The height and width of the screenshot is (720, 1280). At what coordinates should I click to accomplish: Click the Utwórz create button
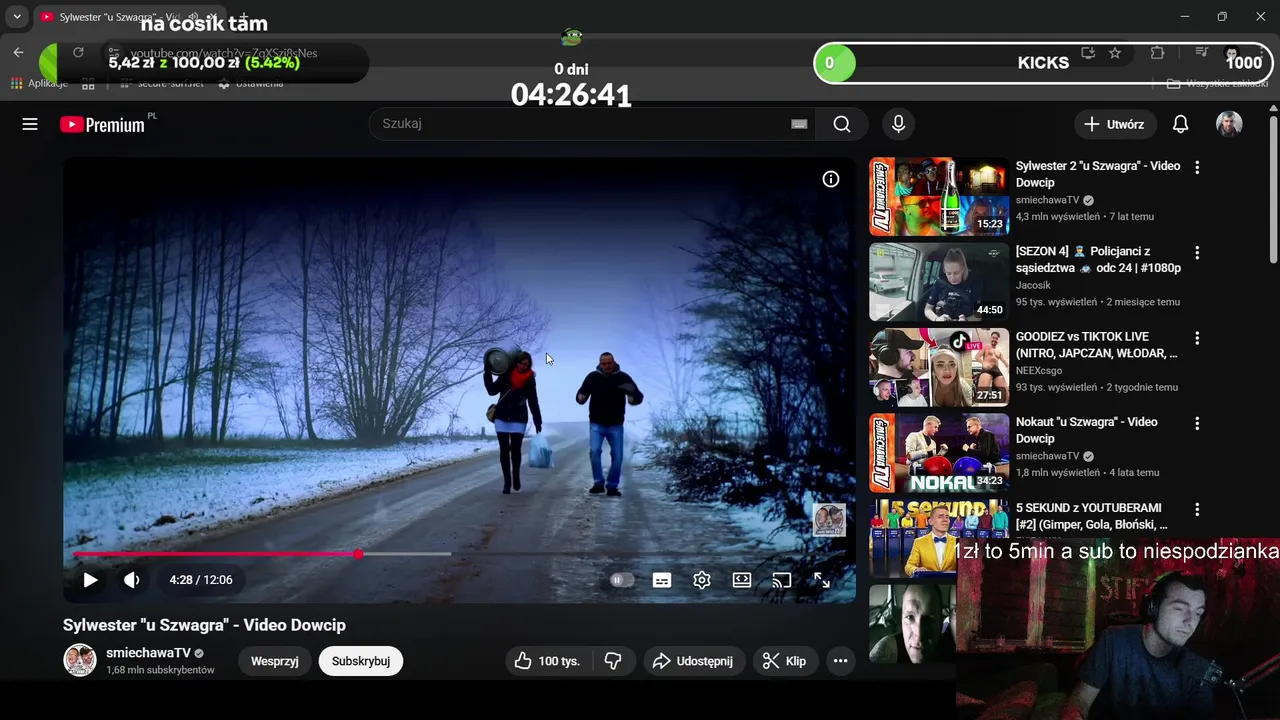click(1115, 124)
